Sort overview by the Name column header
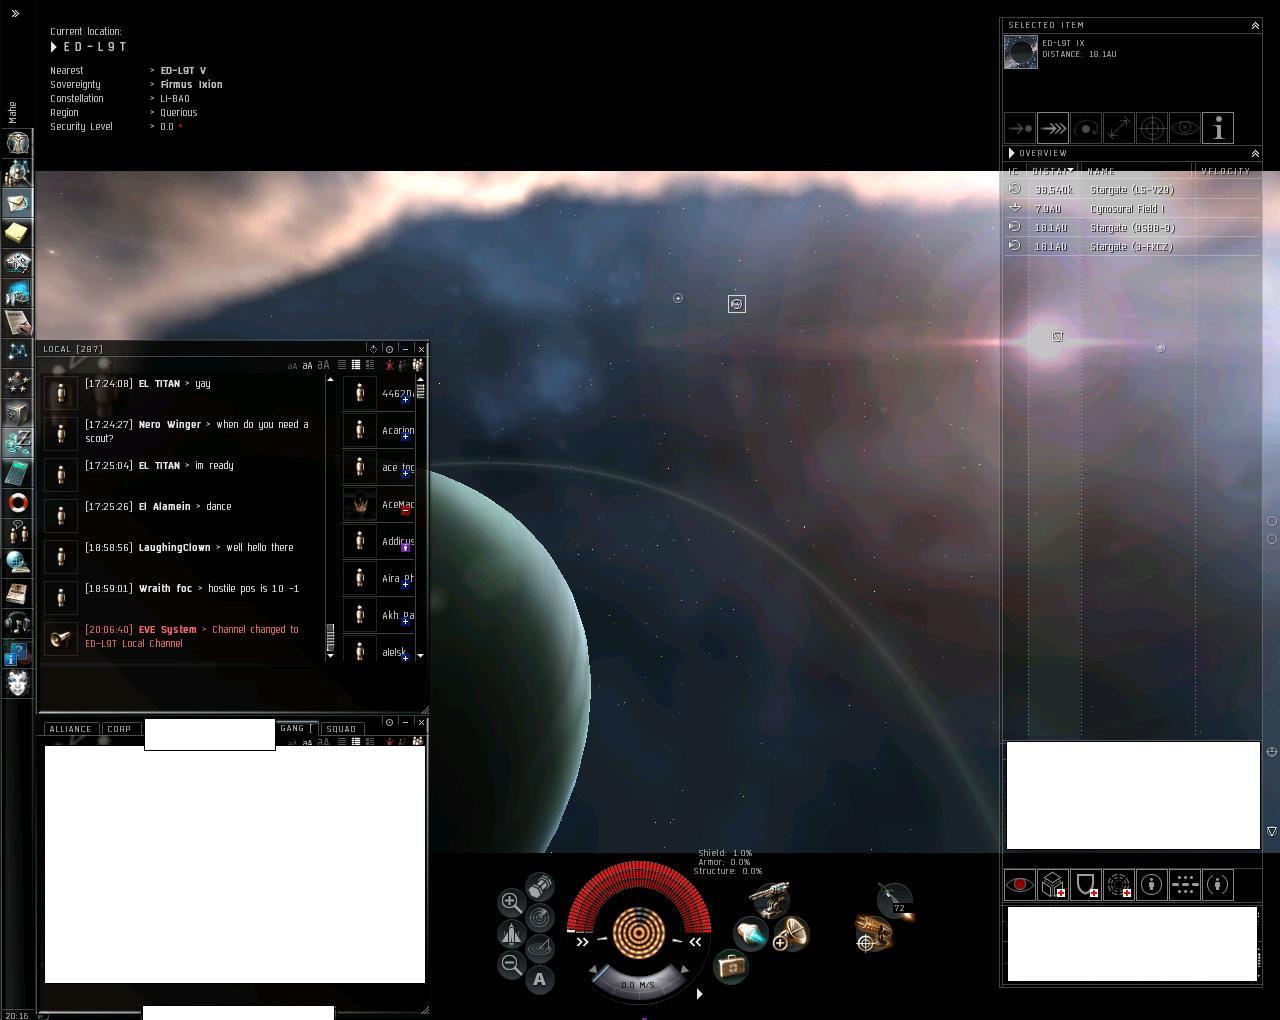 click(x=1101, y=171)
